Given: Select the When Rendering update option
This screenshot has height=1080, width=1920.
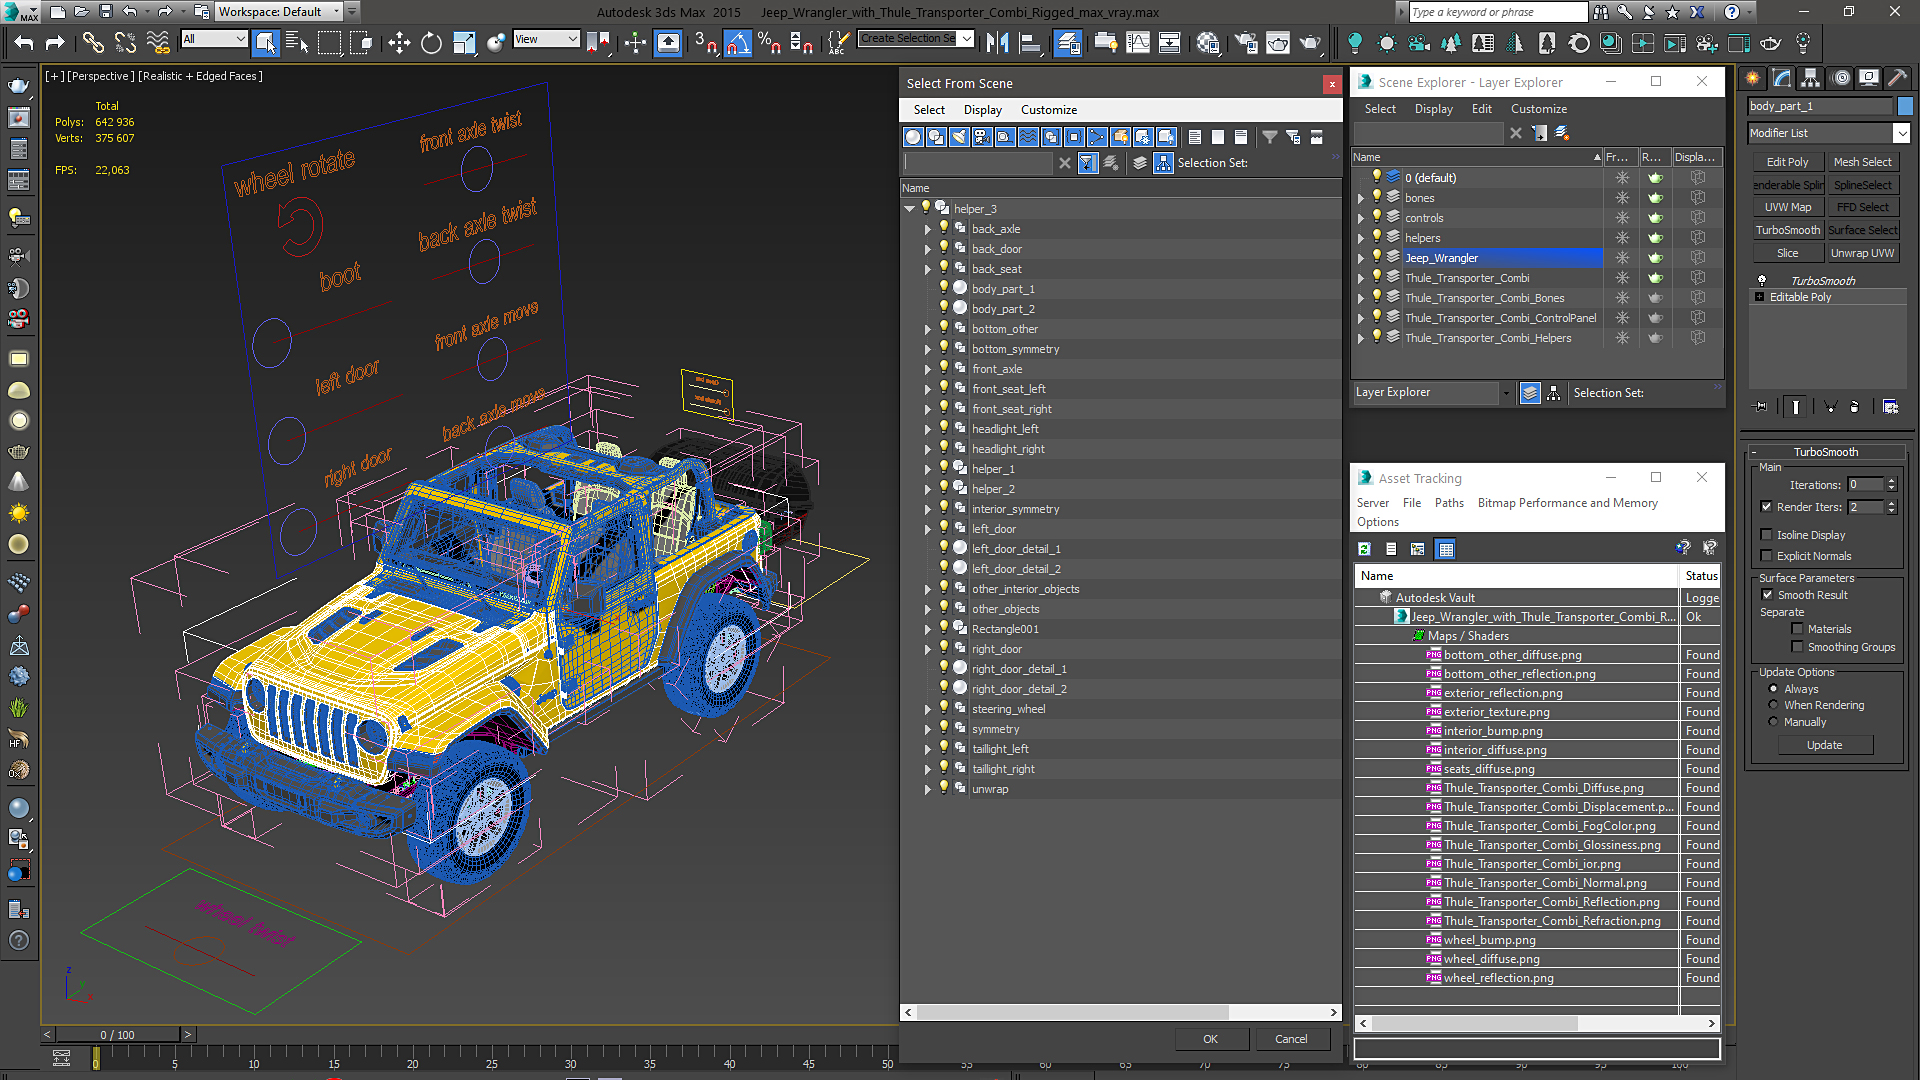Looking at the screenshot, I should 1773,705.
